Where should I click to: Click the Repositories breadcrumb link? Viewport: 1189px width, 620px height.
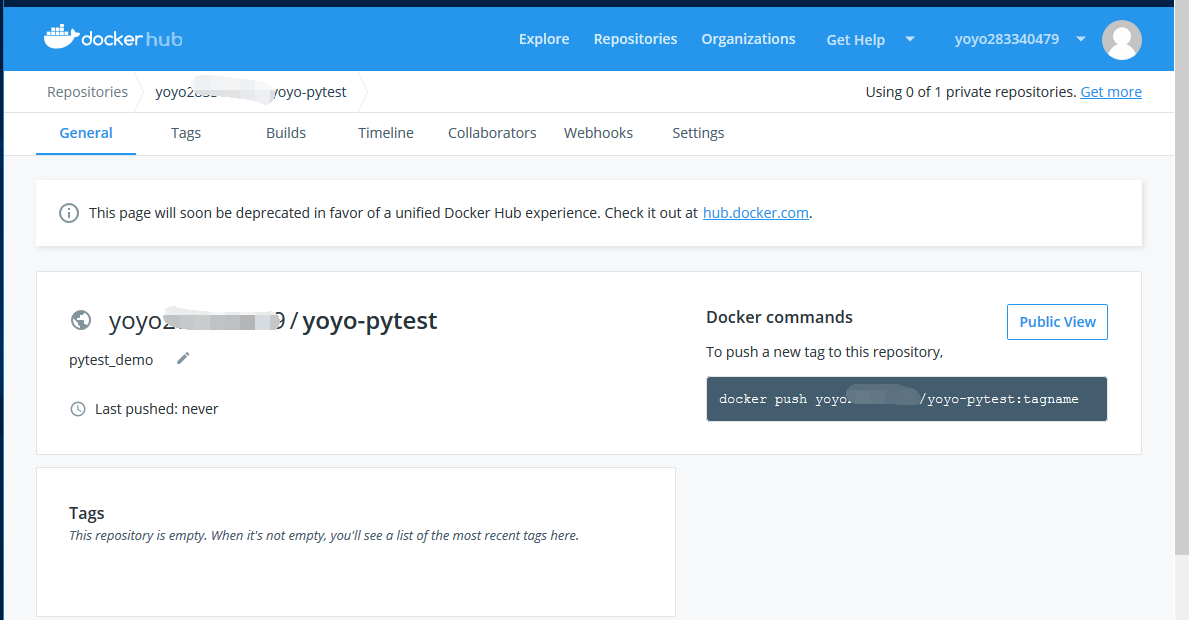(x=87, y=92)
